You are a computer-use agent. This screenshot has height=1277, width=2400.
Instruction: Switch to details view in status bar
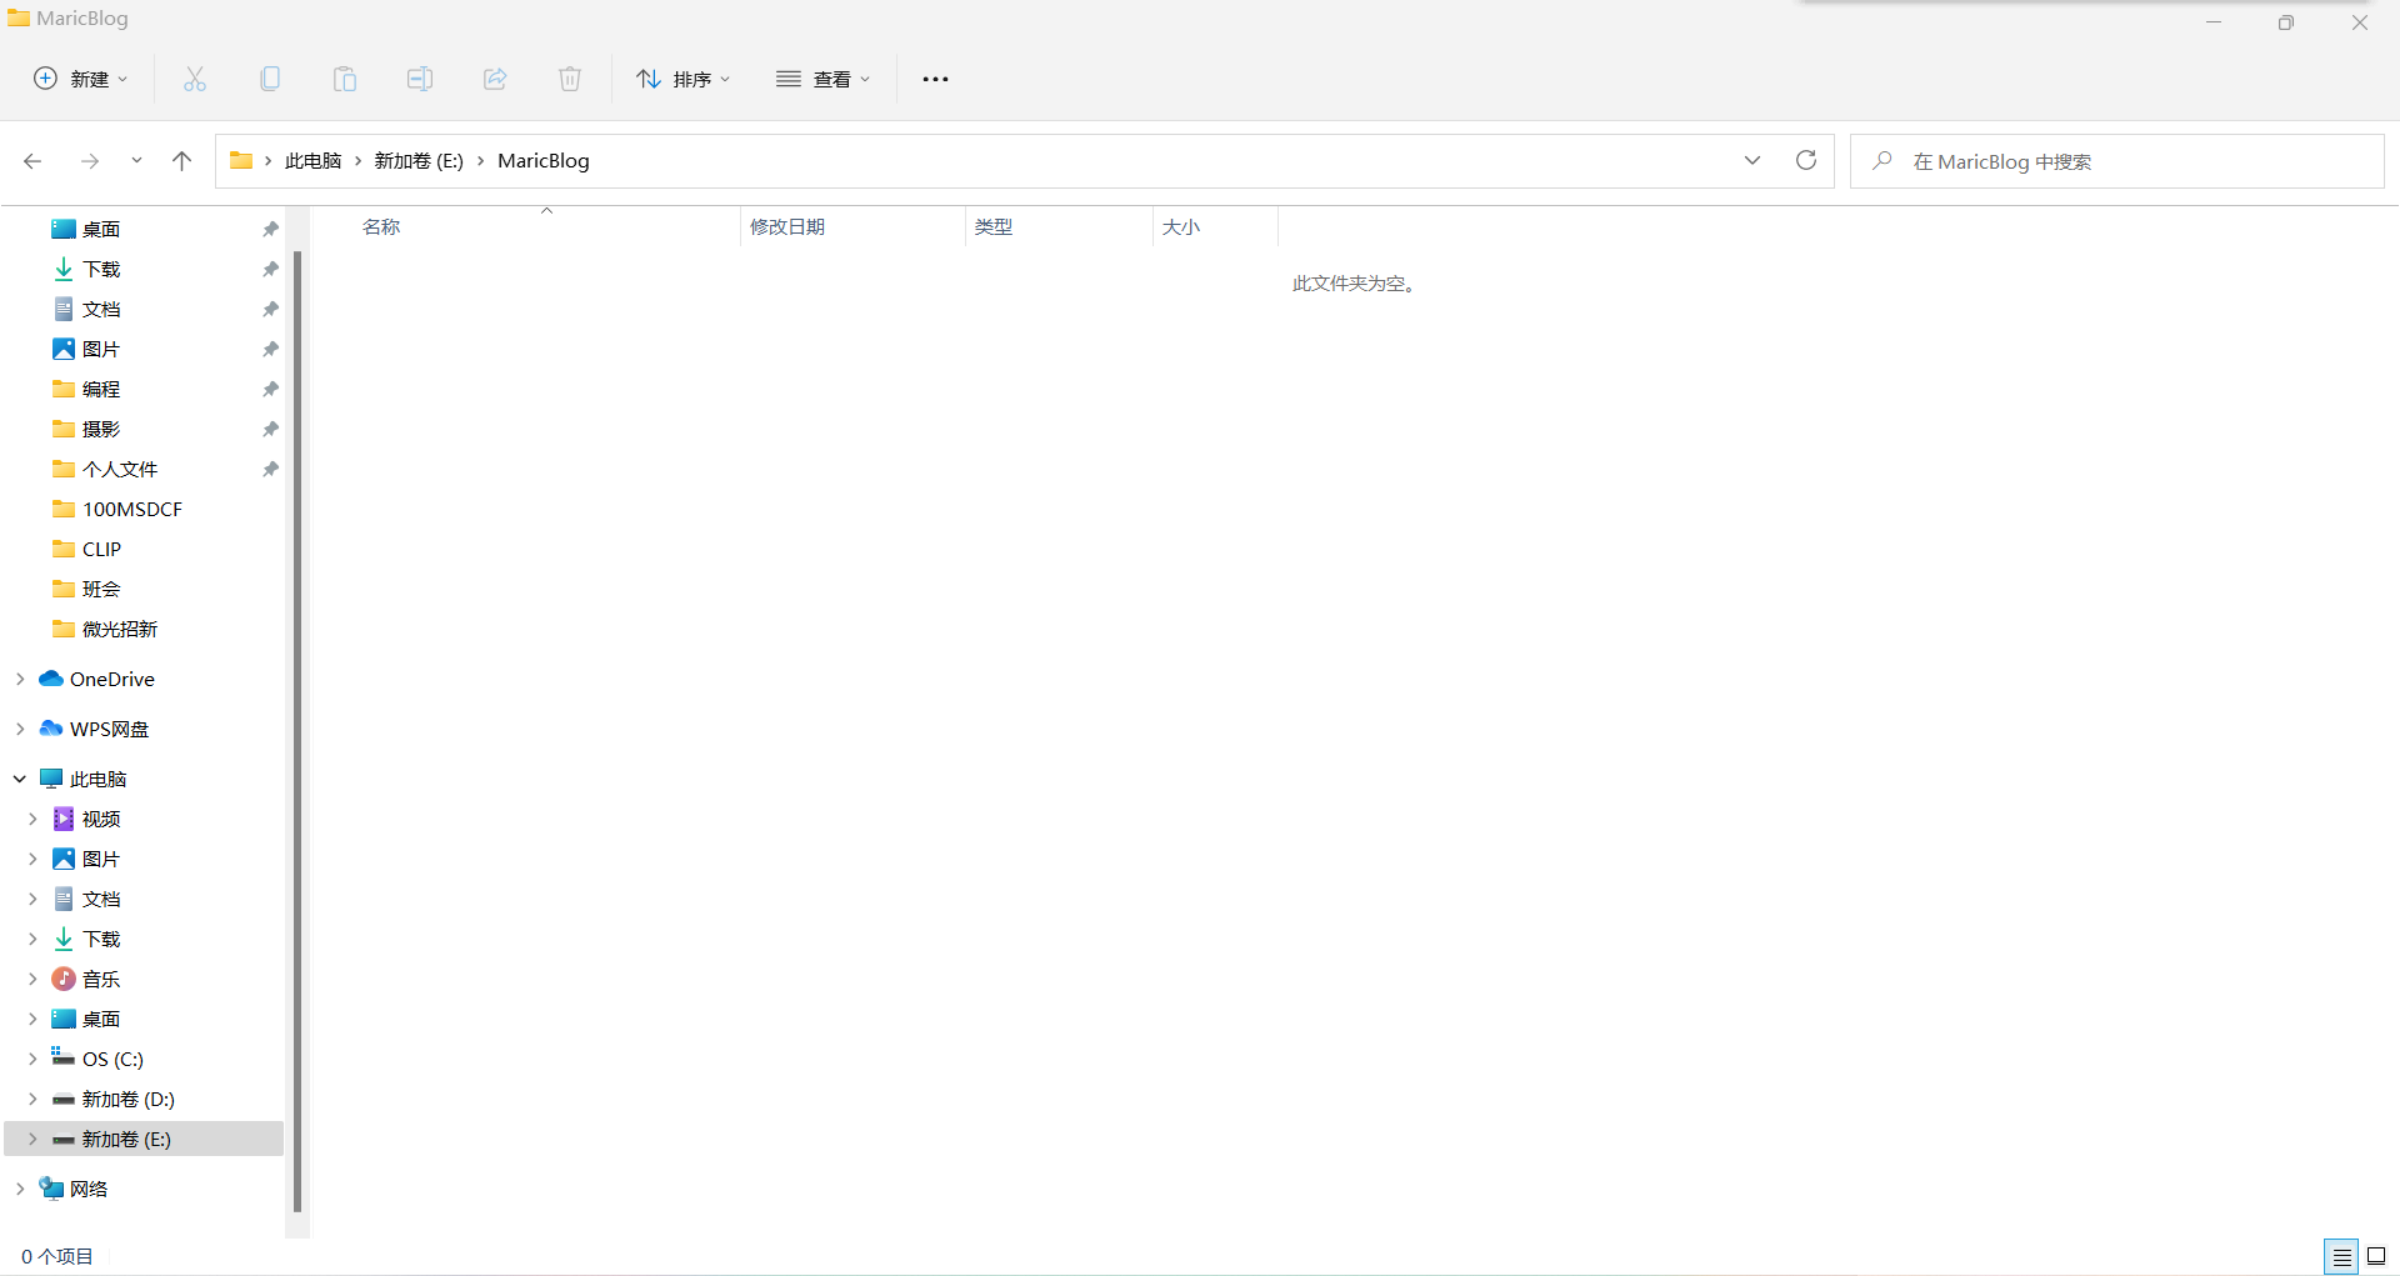[x=2341, y=1257]
